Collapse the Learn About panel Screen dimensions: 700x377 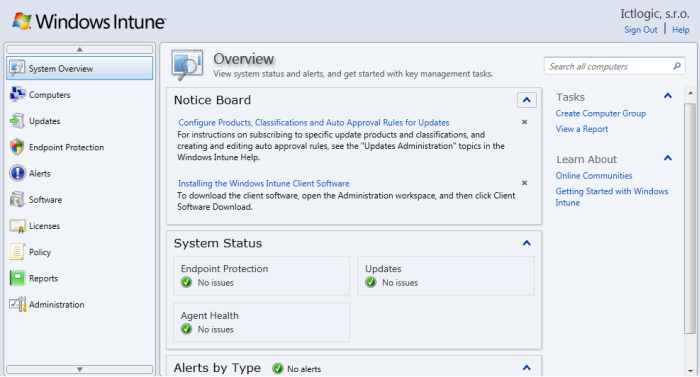pyautogui.click(x=668, y=158)
